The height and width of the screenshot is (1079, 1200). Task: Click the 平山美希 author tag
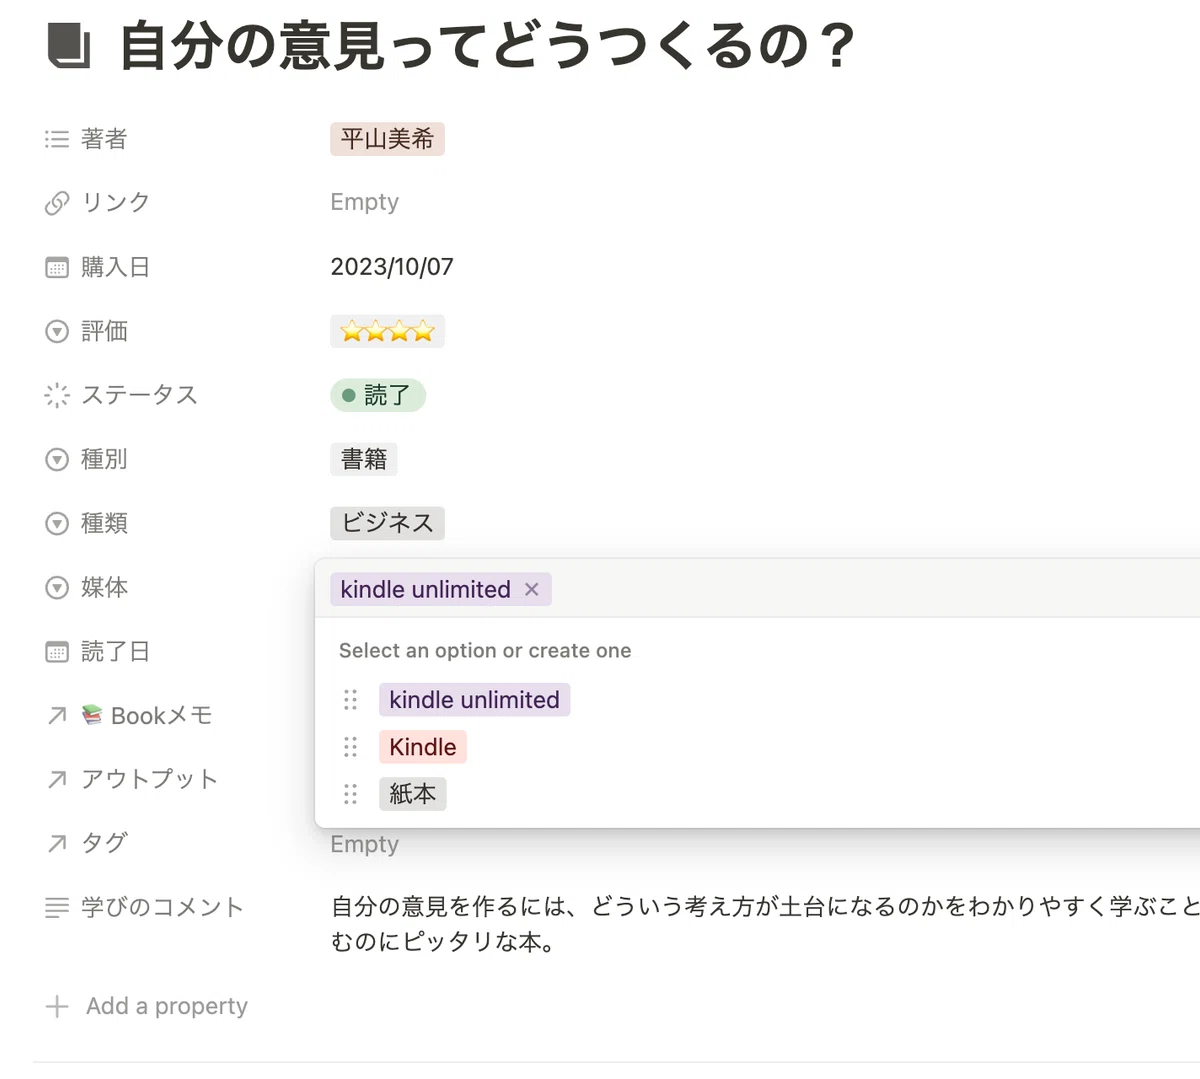point(387,139)
